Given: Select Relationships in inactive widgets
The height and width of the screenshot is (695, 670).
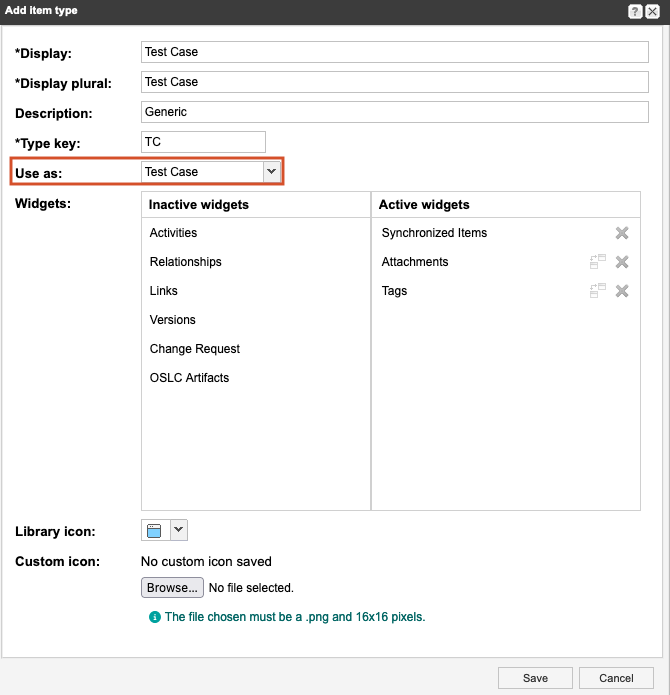Looking at the screenshot, I should 185,262.
